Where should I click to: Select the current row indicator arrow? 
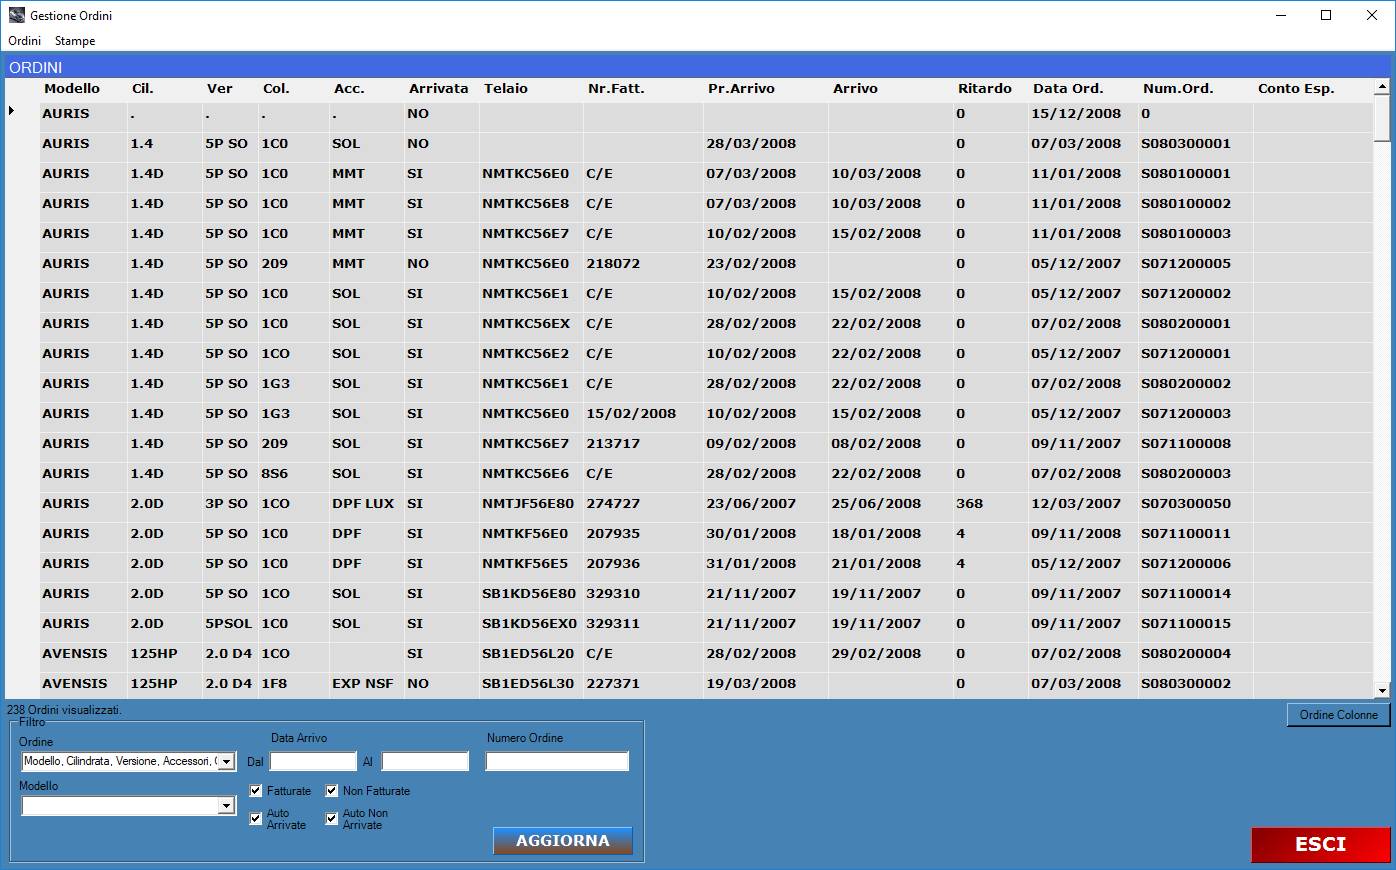pyautogui.click(x=12, y=111)
